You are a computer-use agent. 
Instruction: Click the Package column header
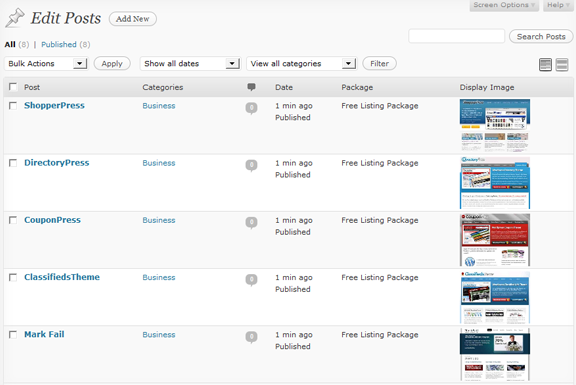pos(357,87)
